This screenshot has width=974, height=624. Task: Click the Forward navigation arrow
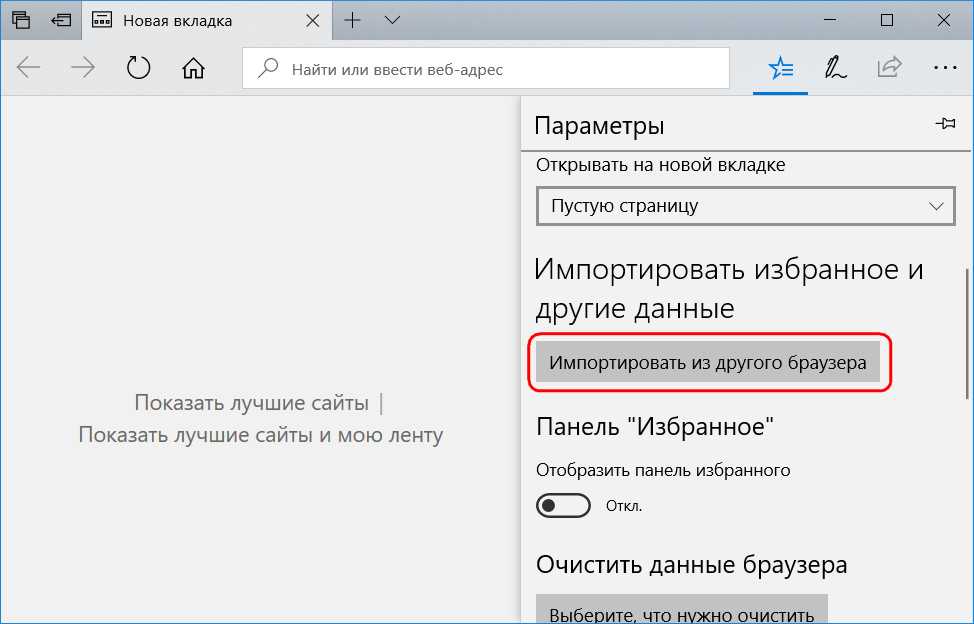coord(84,69)
